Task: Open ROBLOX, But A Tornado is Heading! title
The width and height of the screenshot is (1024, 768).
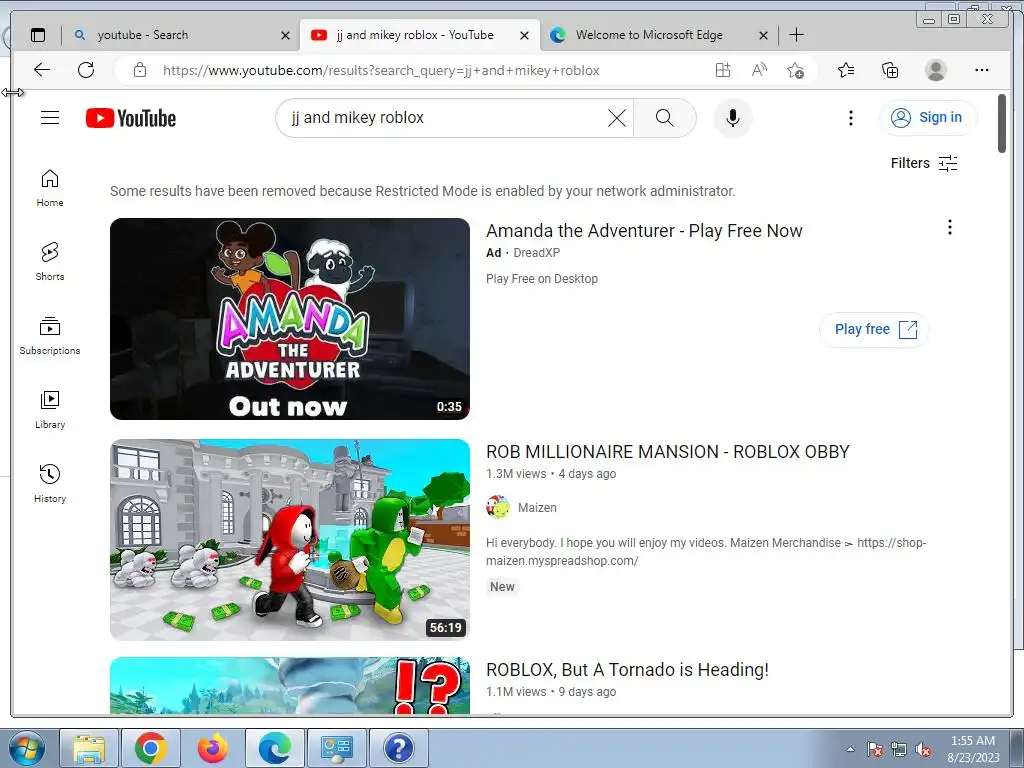Action: pyautogui.click(x=627, y=669)
